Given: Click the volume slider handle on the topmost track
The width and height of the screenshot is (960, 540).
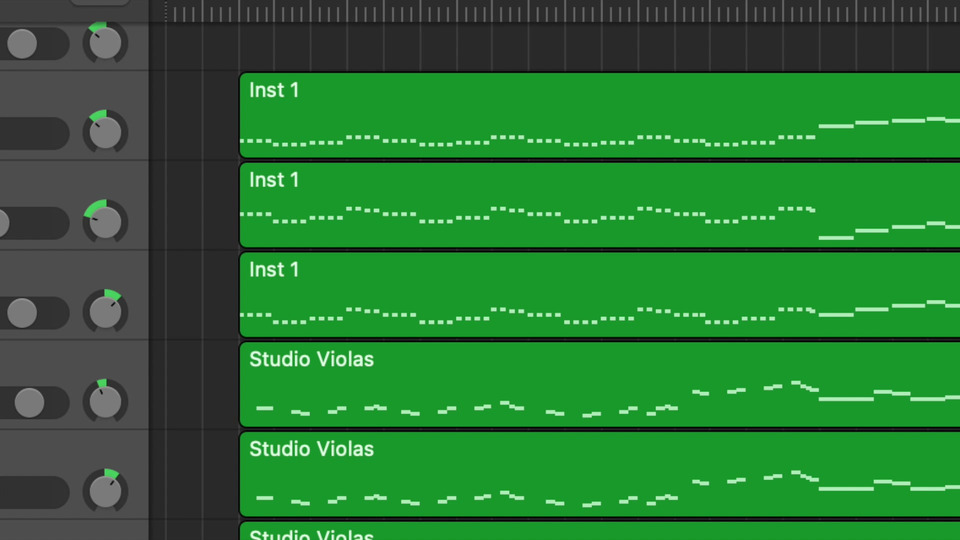Looking at the screenshot, I should coord(22,44).
